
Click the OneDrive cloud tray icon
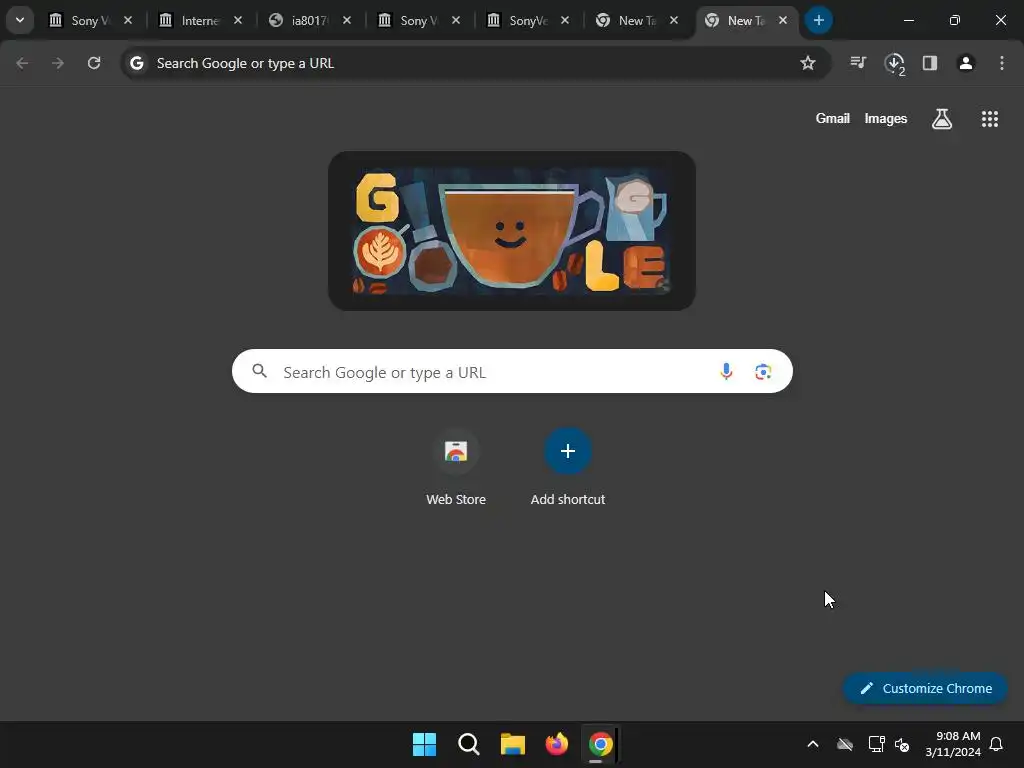(x=845, y=744)
